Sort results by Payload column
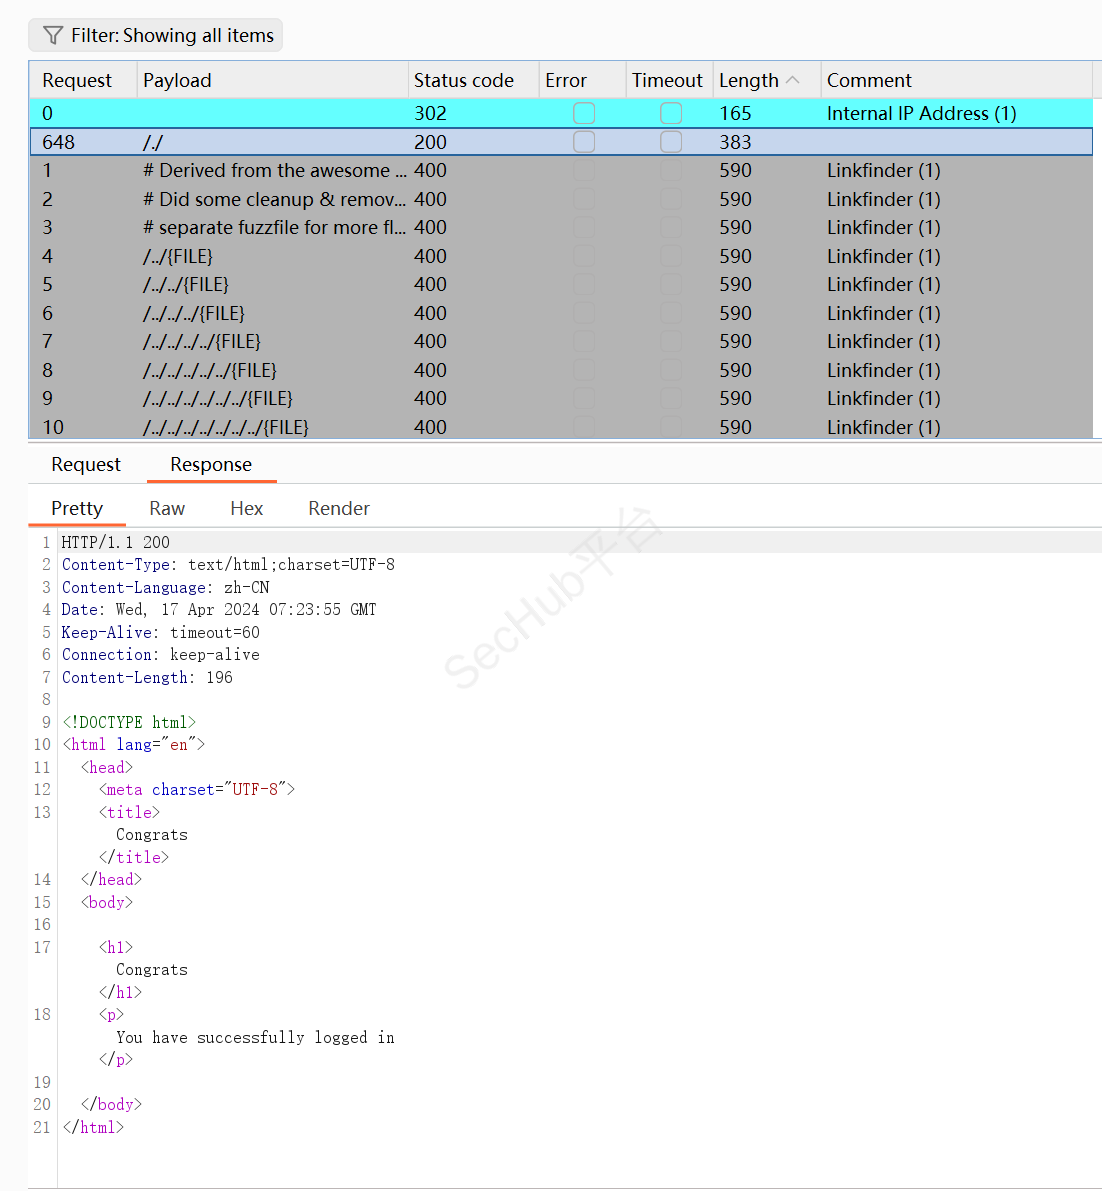Screen dimensions: 1102x1191 177,80
